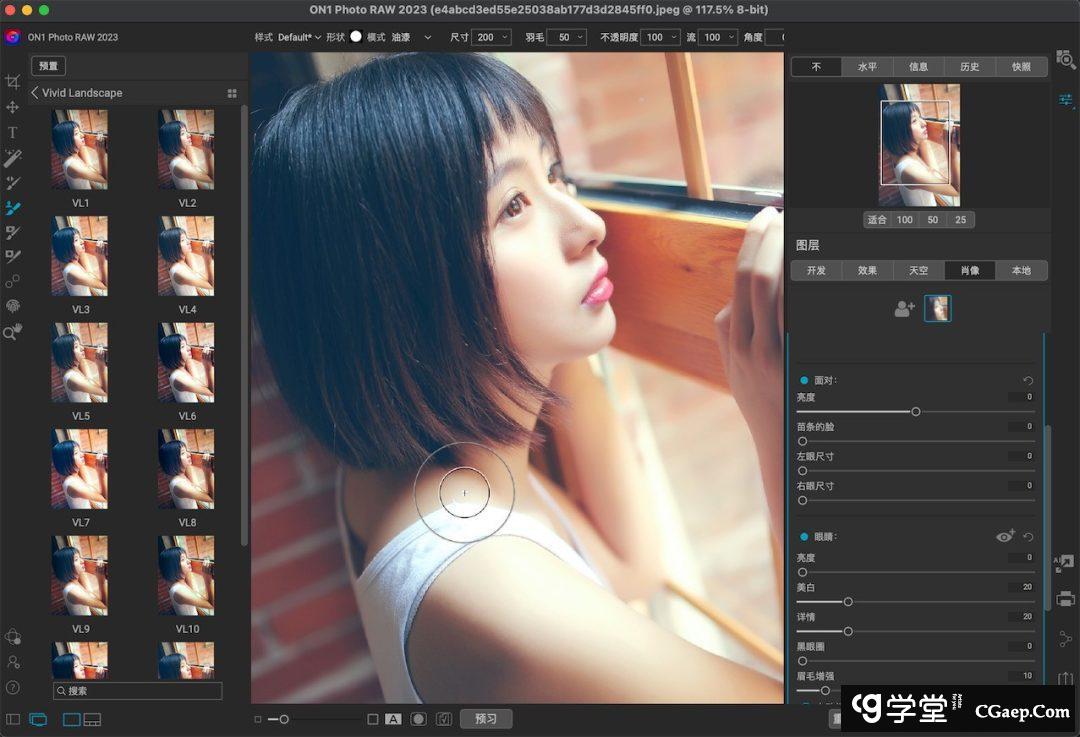Select the Magic wand tool
This screenshot has width=1080, height=737.
(13, 158)
